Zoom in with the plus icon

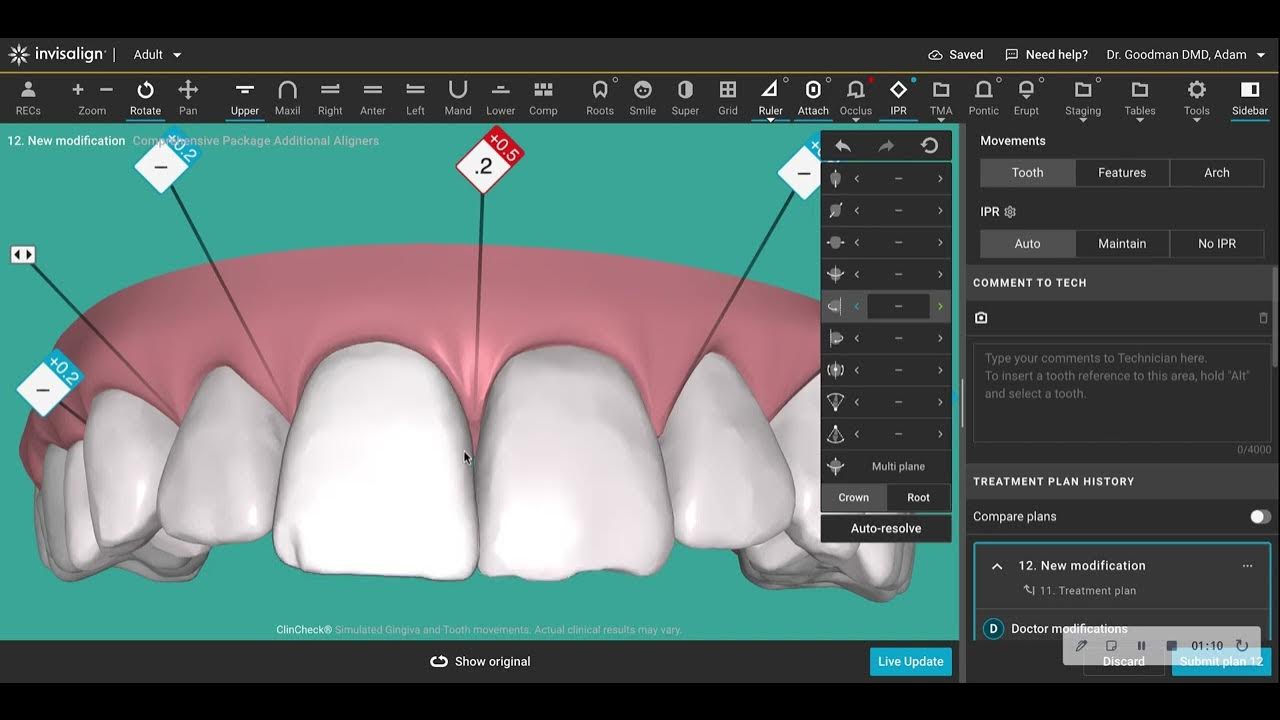[78, 90]
